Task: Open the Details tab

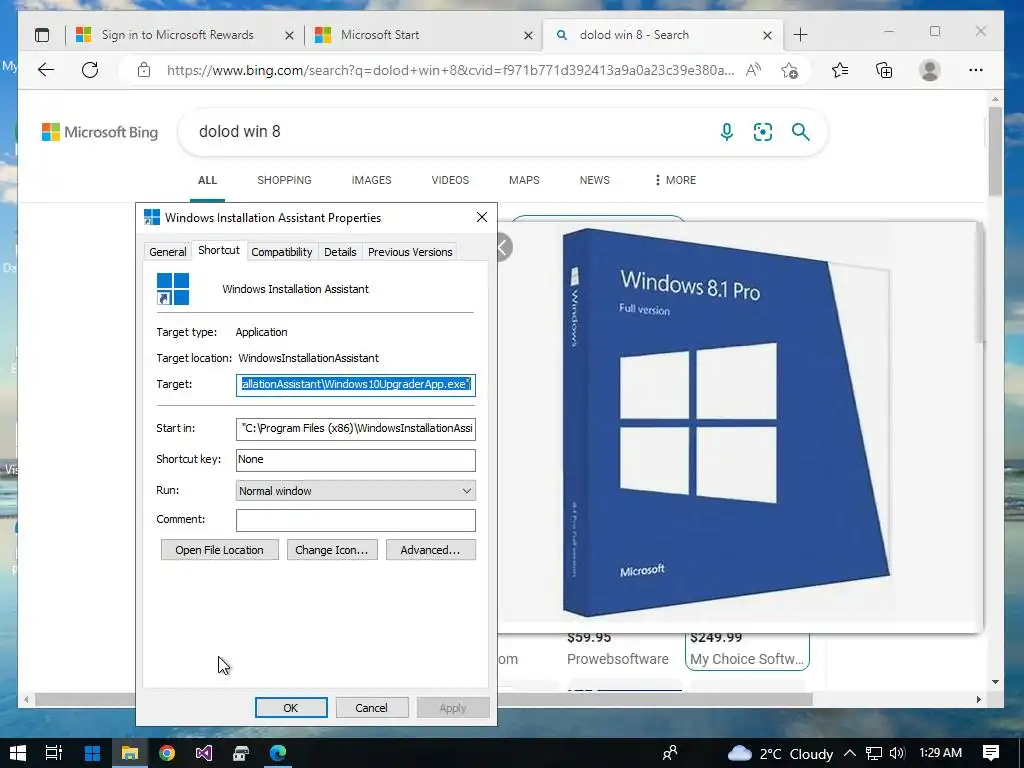Action: [x=340, y=252]
